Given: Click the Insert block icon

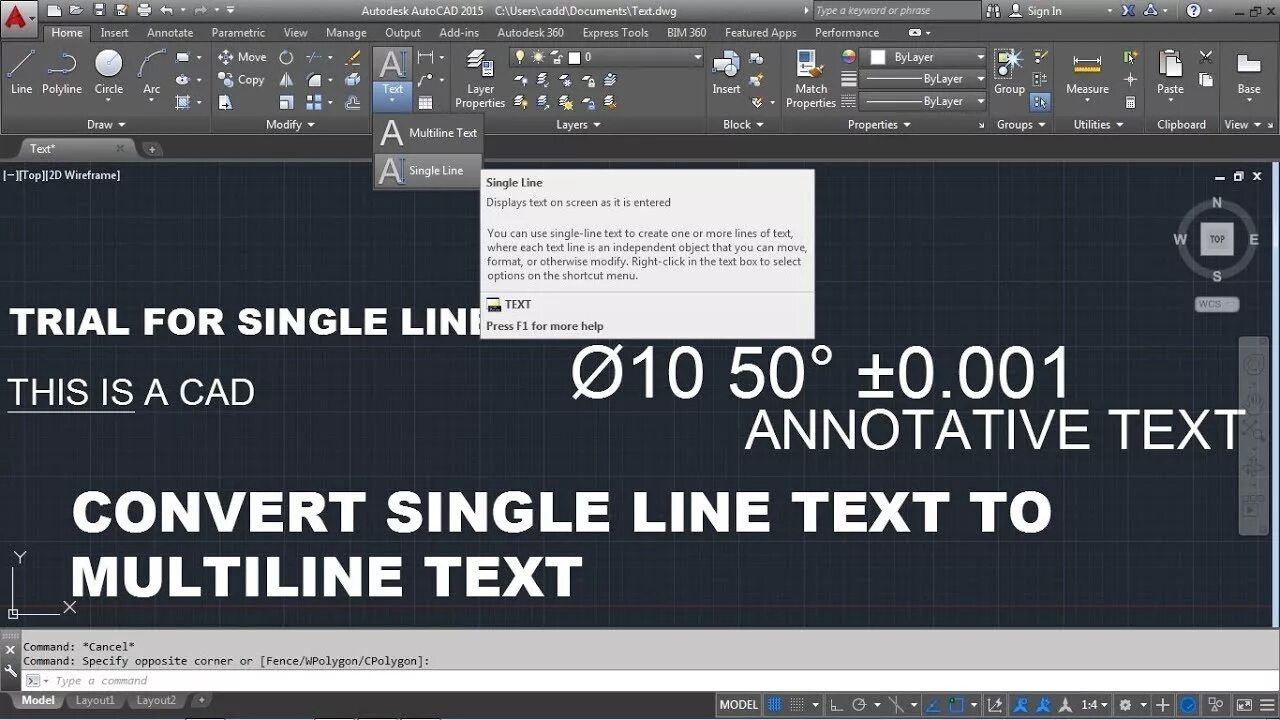Looking at the screenshot, I should (x=726, y=73).
